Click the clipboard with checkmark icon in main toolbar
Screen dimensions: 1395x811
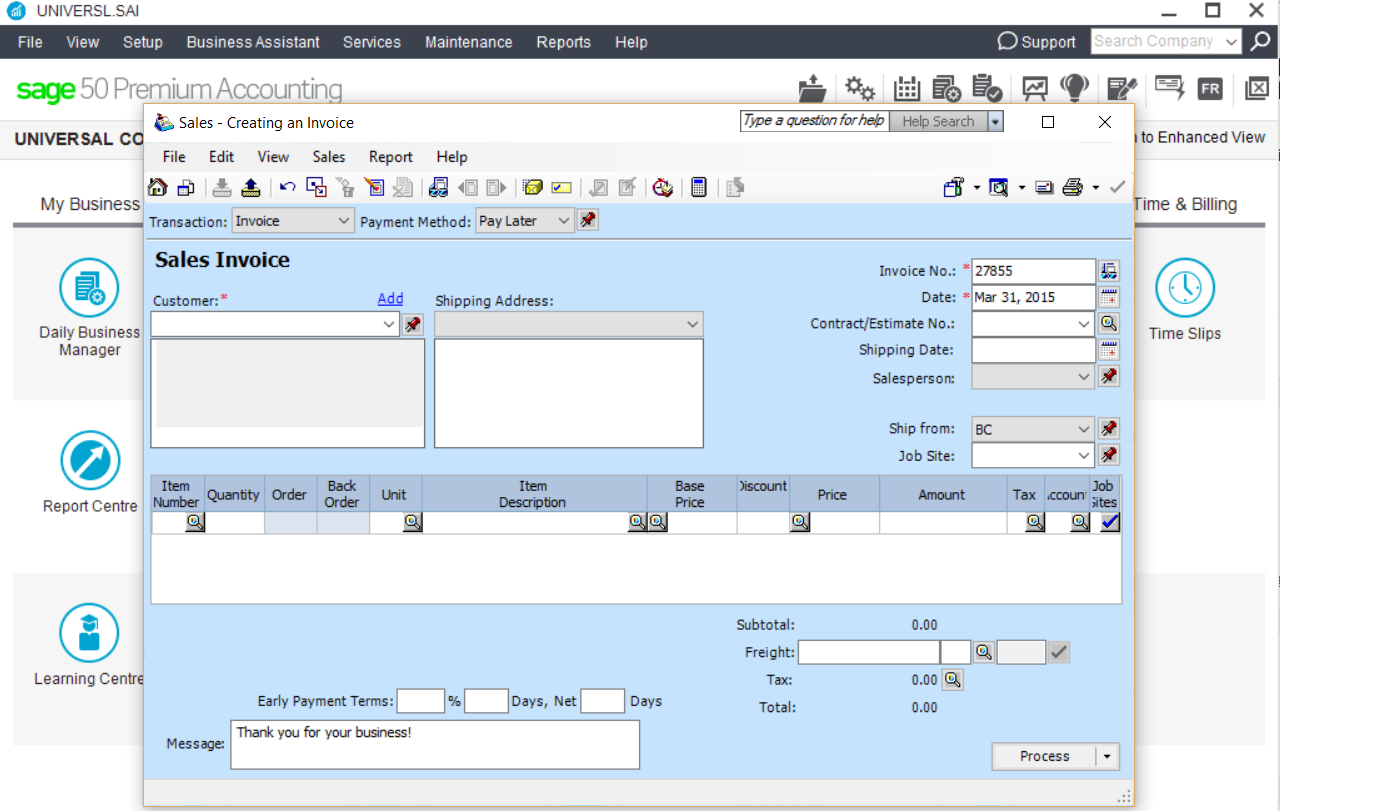pyautogui.click(x=987, y=88)
